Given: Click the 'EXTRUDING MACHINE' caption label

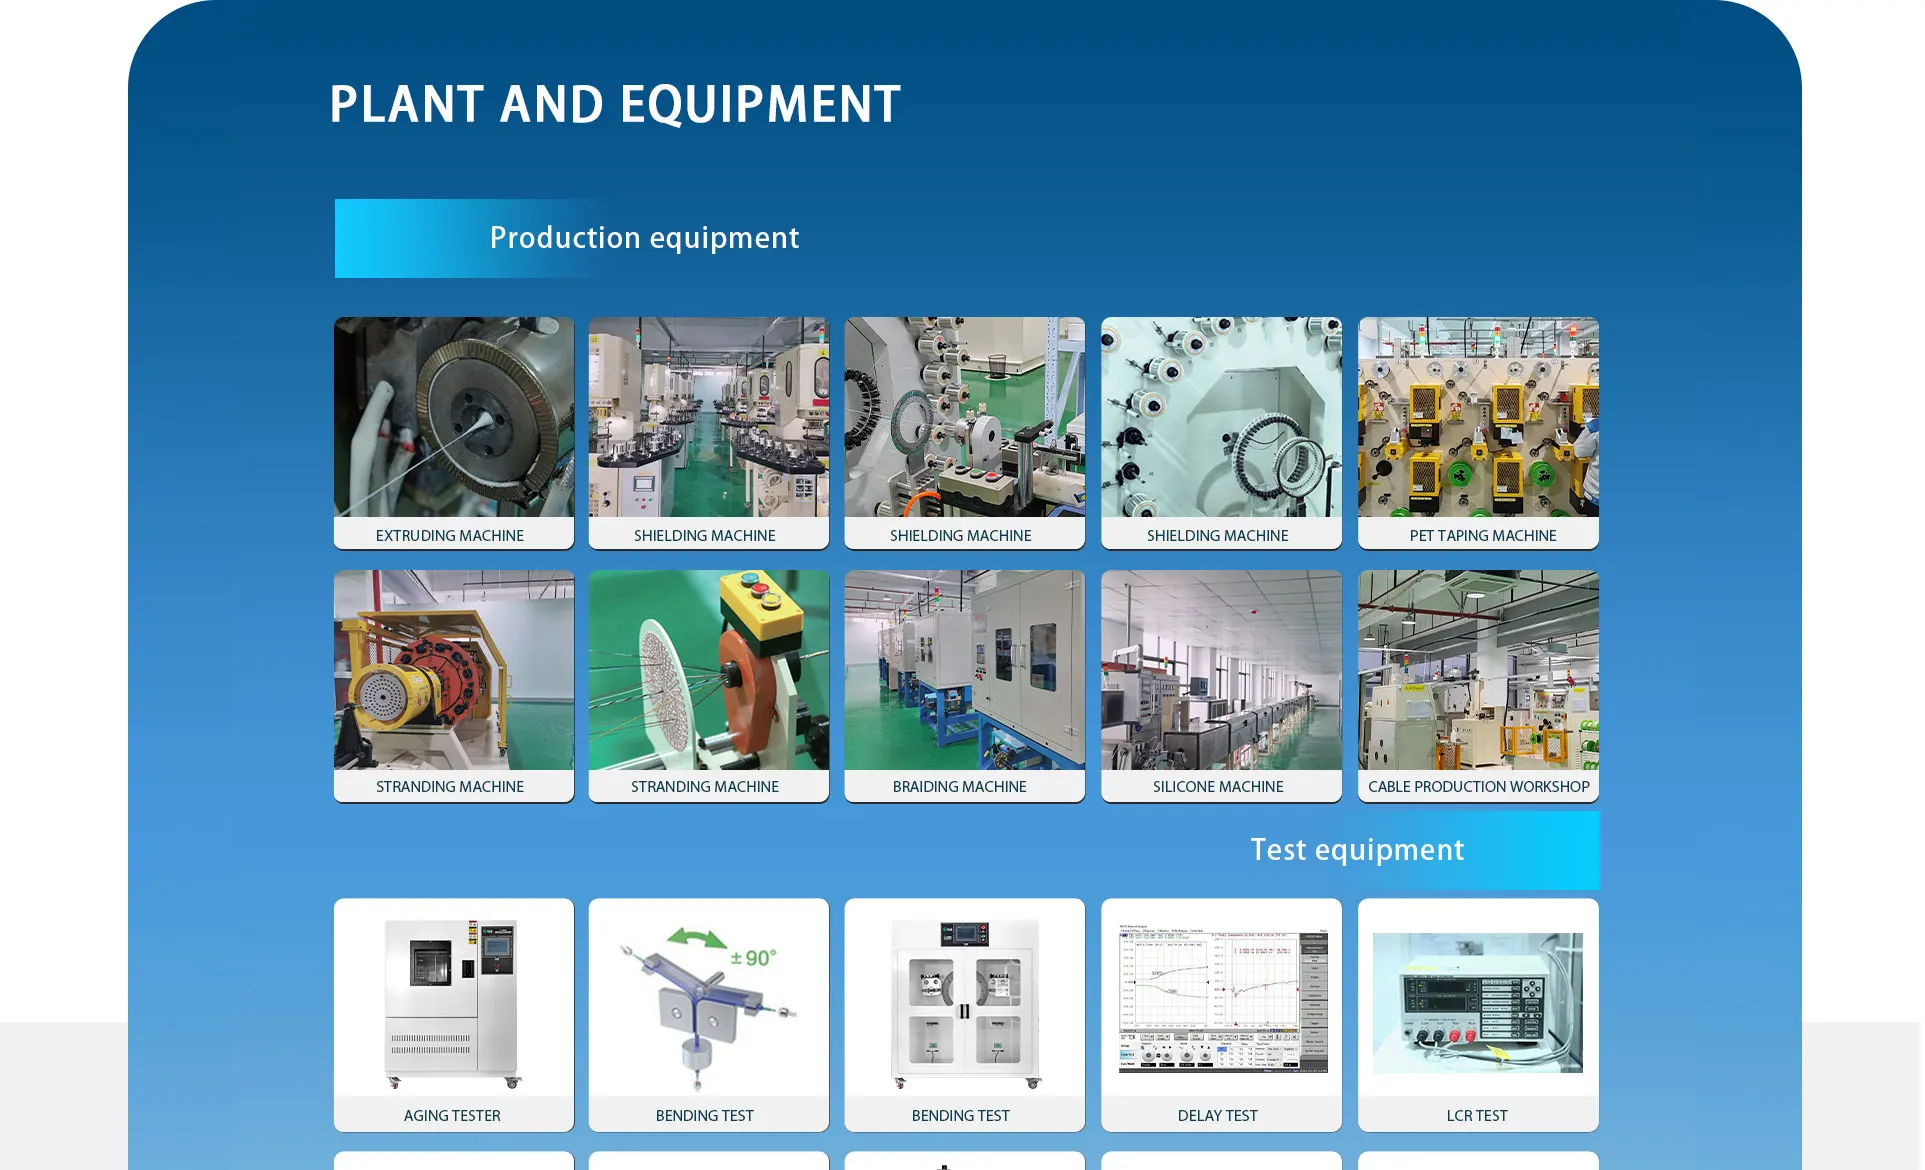Looking at the screenshot, I should pos(449,536).
